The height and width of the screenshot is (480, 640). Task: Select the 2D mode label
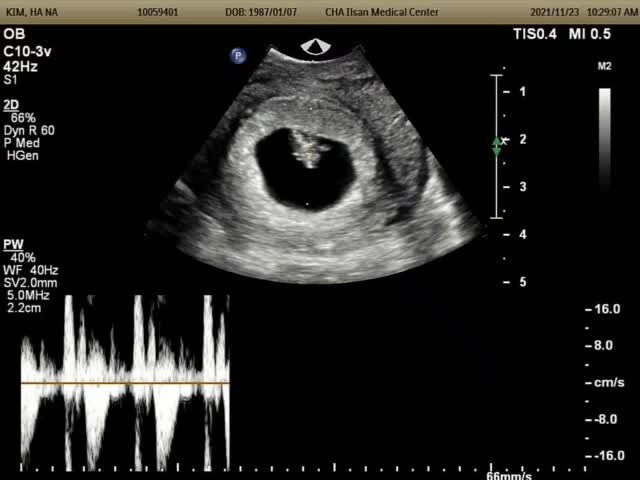point(11,105)
